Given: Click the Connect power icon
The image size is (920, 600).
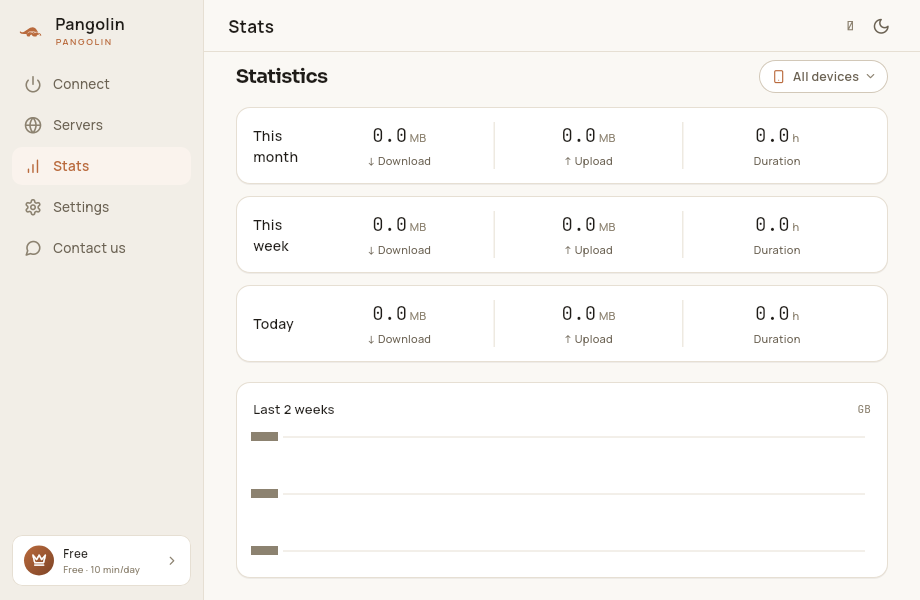Looking at the screenshot, I should click(x=33, y=84).
